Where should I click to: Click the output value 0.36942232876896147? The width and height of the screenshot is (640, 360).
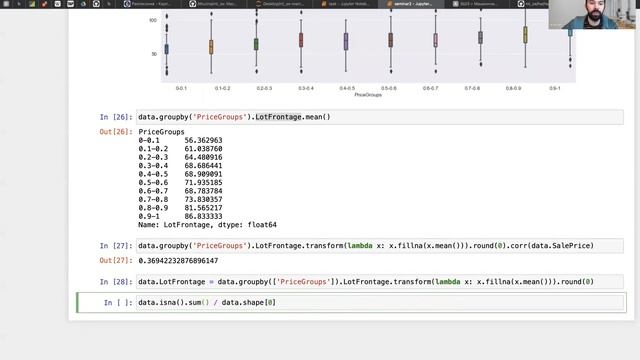pyautogui.click(x=178, y=260)
